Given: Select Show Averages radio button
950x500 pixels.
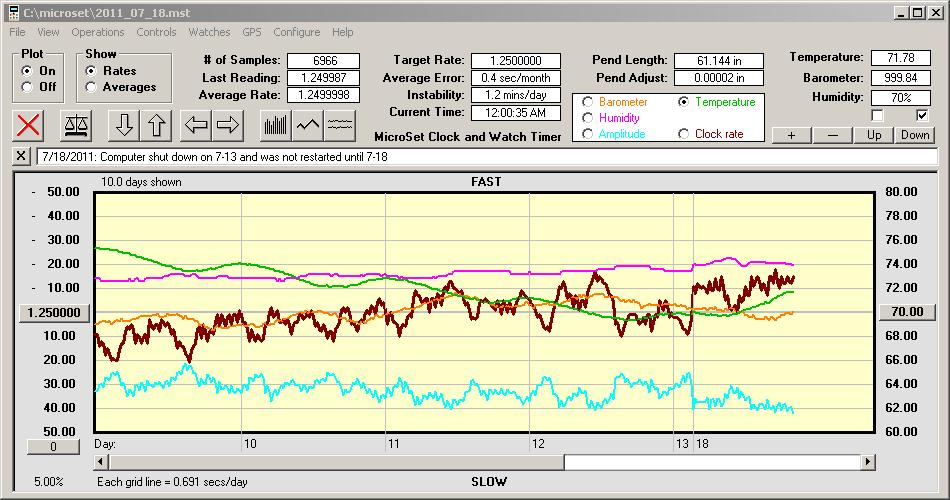Looking at the screenshot, I should [x=91, y=87].
